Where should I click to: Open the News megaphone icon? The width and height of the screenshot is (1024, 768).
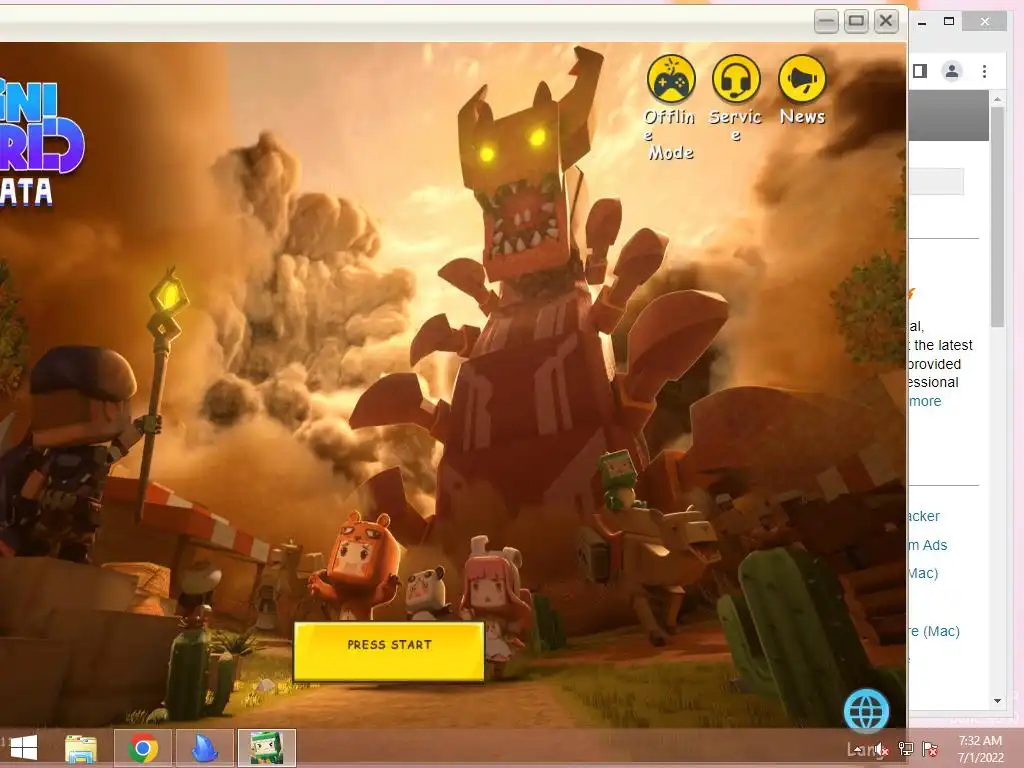click(803, 79)
